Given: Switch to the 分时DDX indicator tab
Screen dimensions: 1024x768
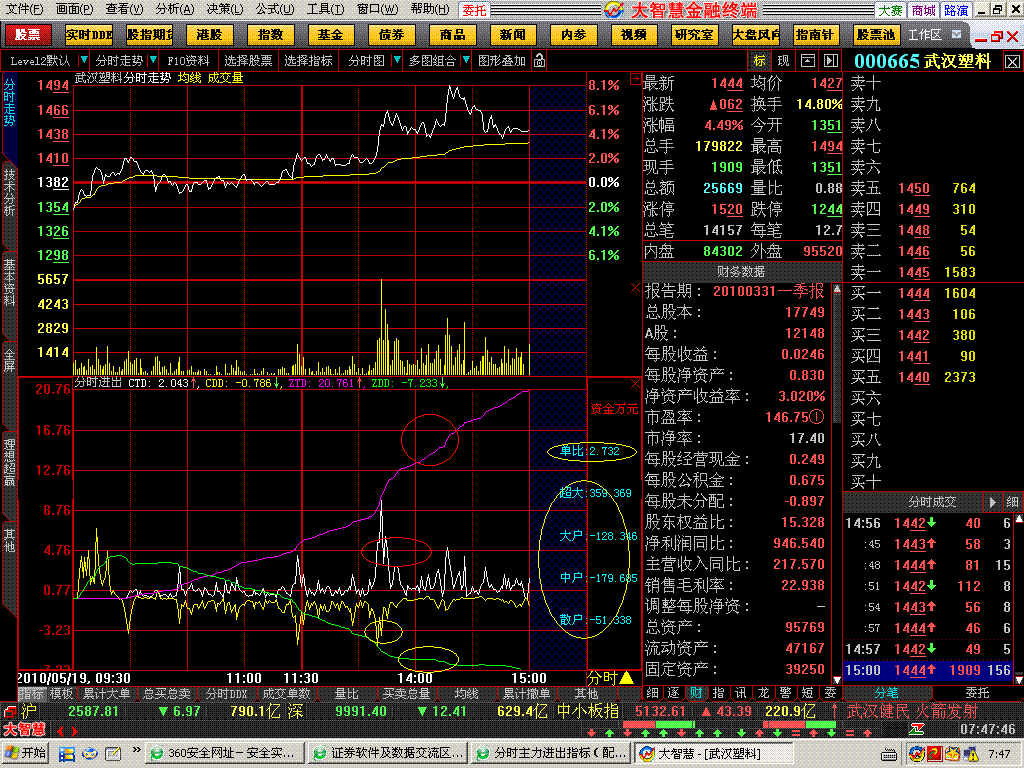Looking at the screenshot, I should [226, 694].
